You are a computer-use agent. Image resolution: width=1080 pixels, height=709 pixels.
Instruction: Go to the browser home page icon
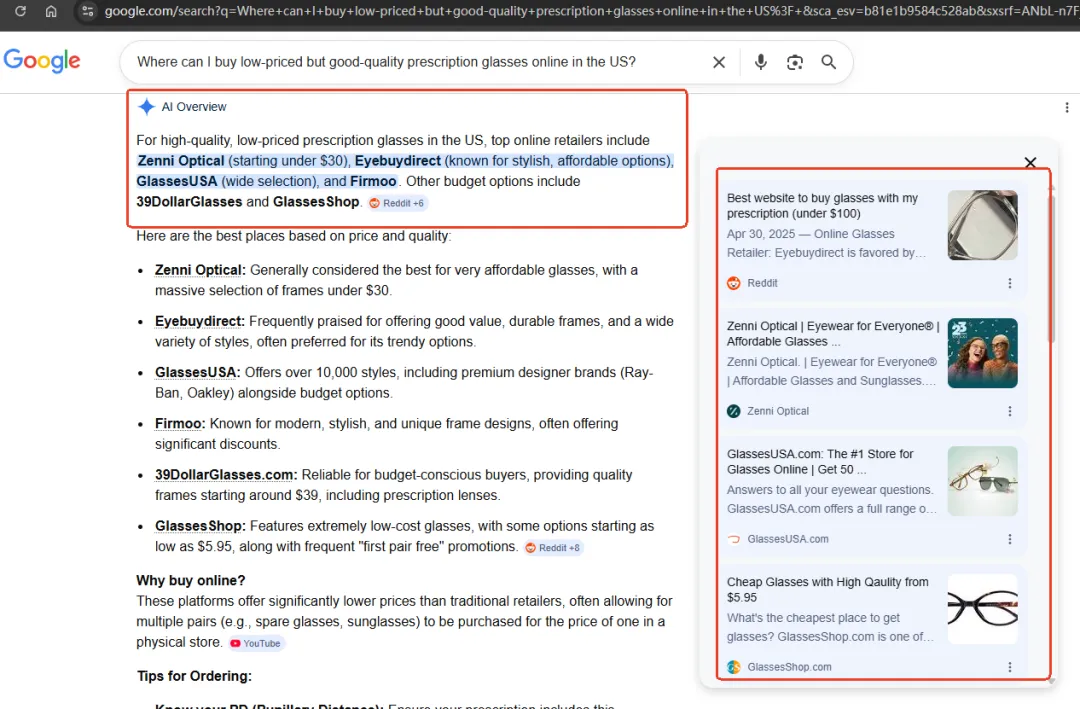pos(51,11)
